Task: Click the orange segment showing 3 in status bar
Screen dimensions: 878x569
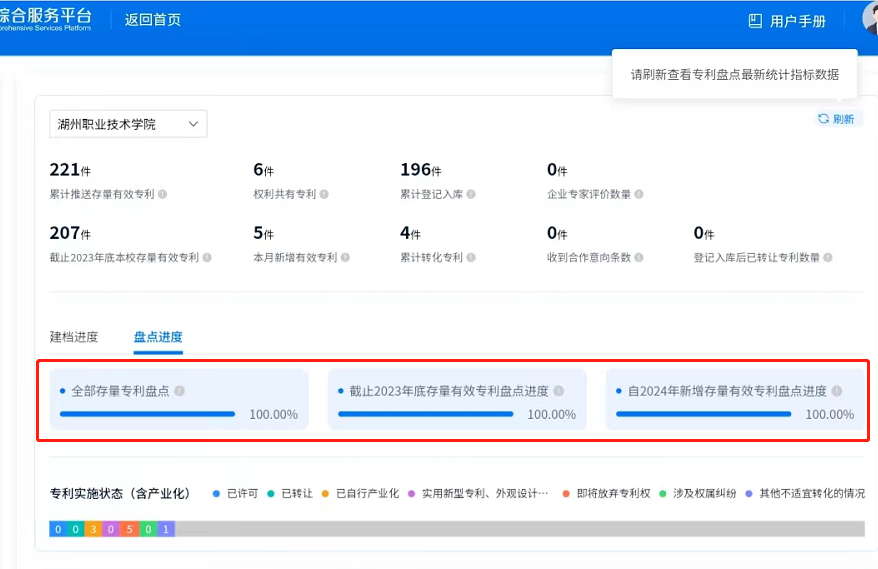Action: [x=93, y=529]
